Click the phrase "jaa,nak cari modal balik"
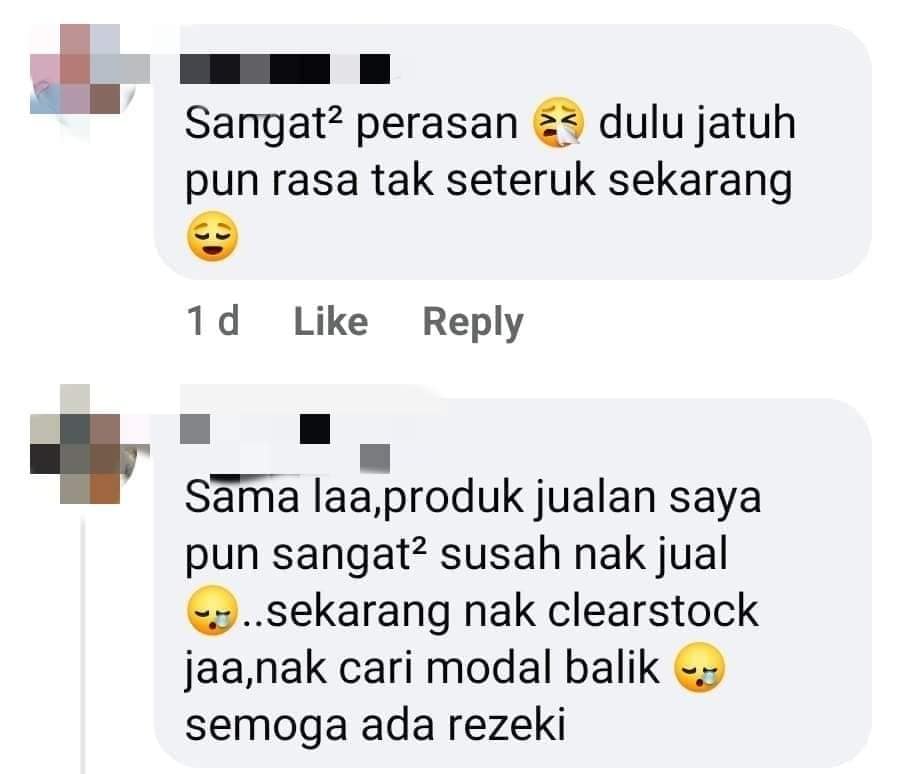 (421, 669)
